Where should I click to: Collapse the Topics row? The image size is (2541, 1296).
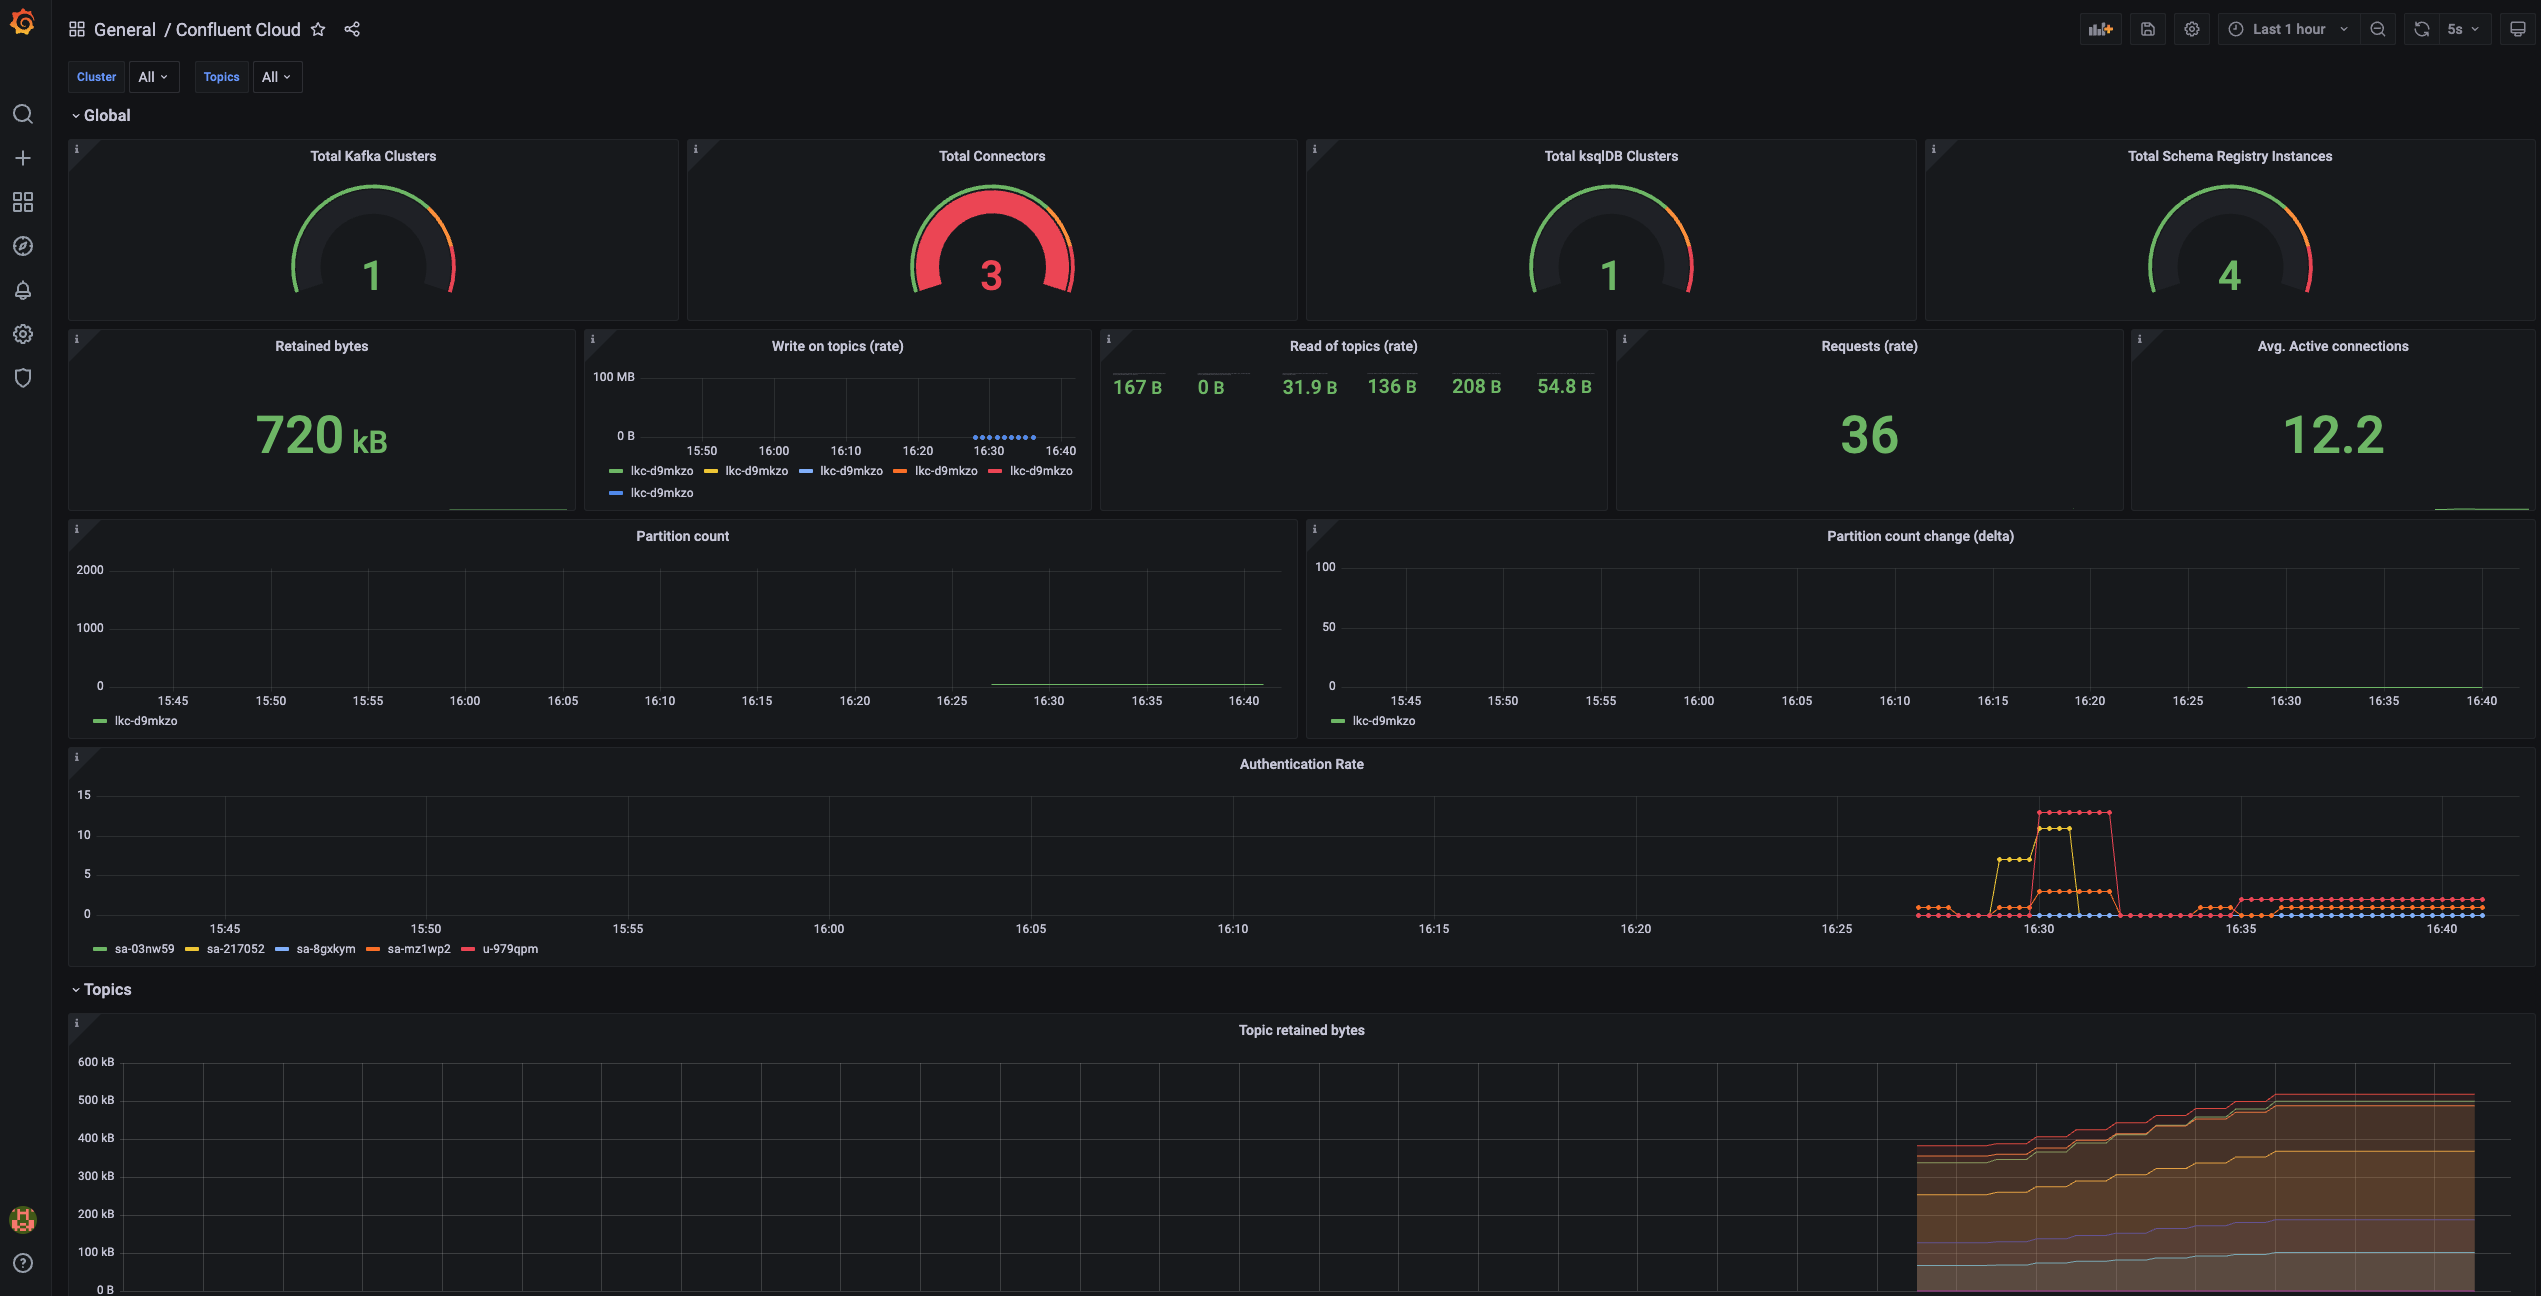pyautogui.click(x=101, y=989)
